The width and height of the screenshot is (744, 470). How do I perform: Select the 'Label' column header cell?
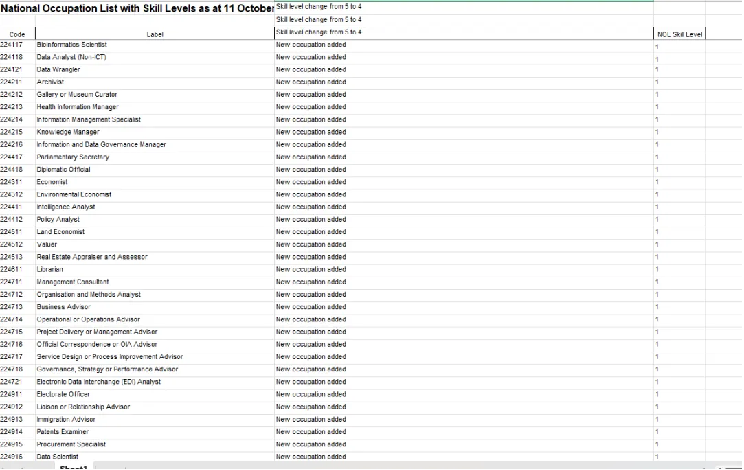tap(155, 34)
